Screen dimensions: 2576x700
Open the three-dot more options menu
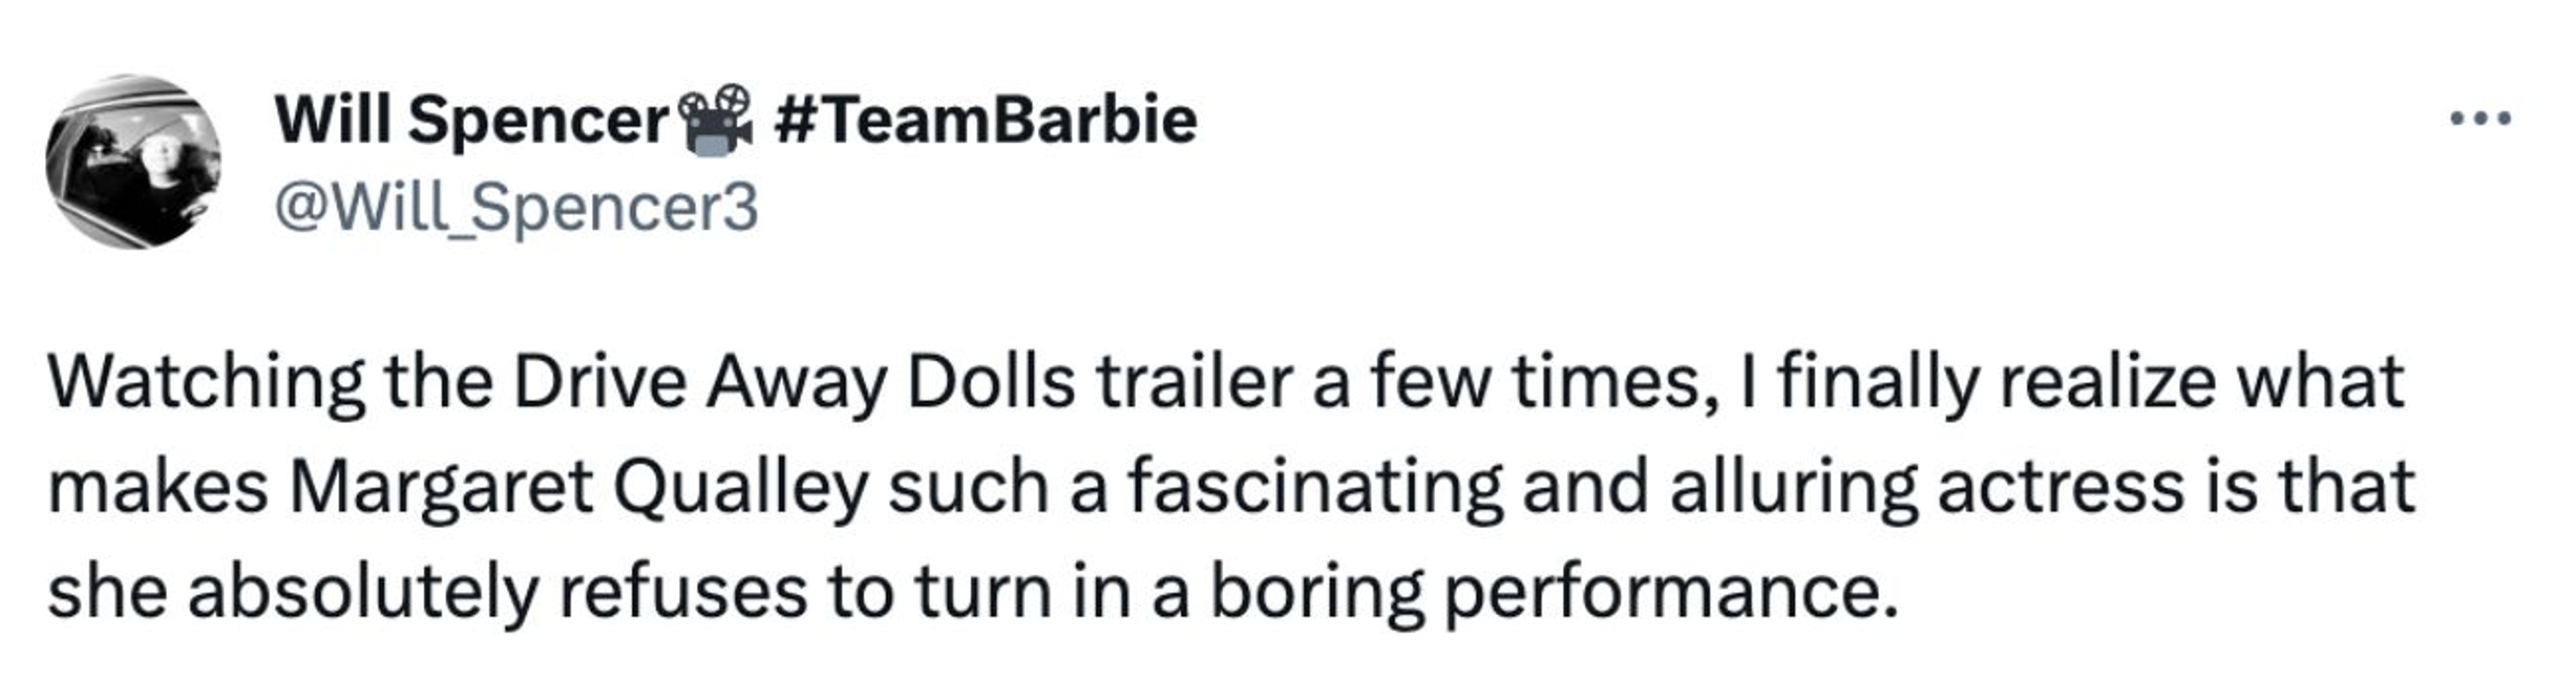pos(2480,120)
